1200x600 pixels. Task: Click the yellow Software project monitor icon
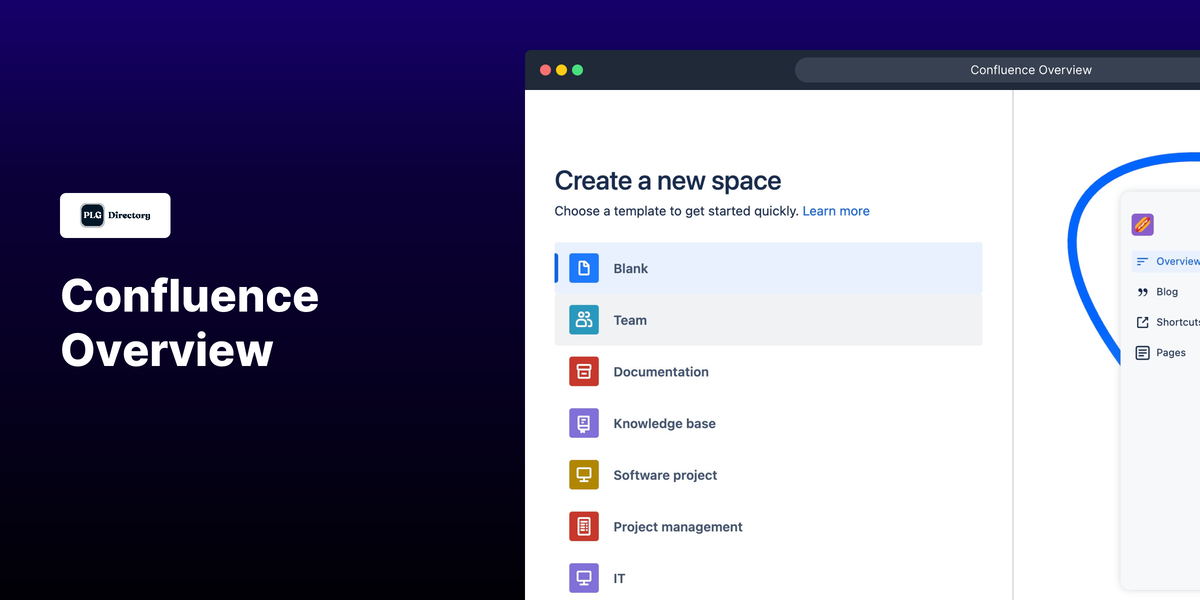click(584, 475)
